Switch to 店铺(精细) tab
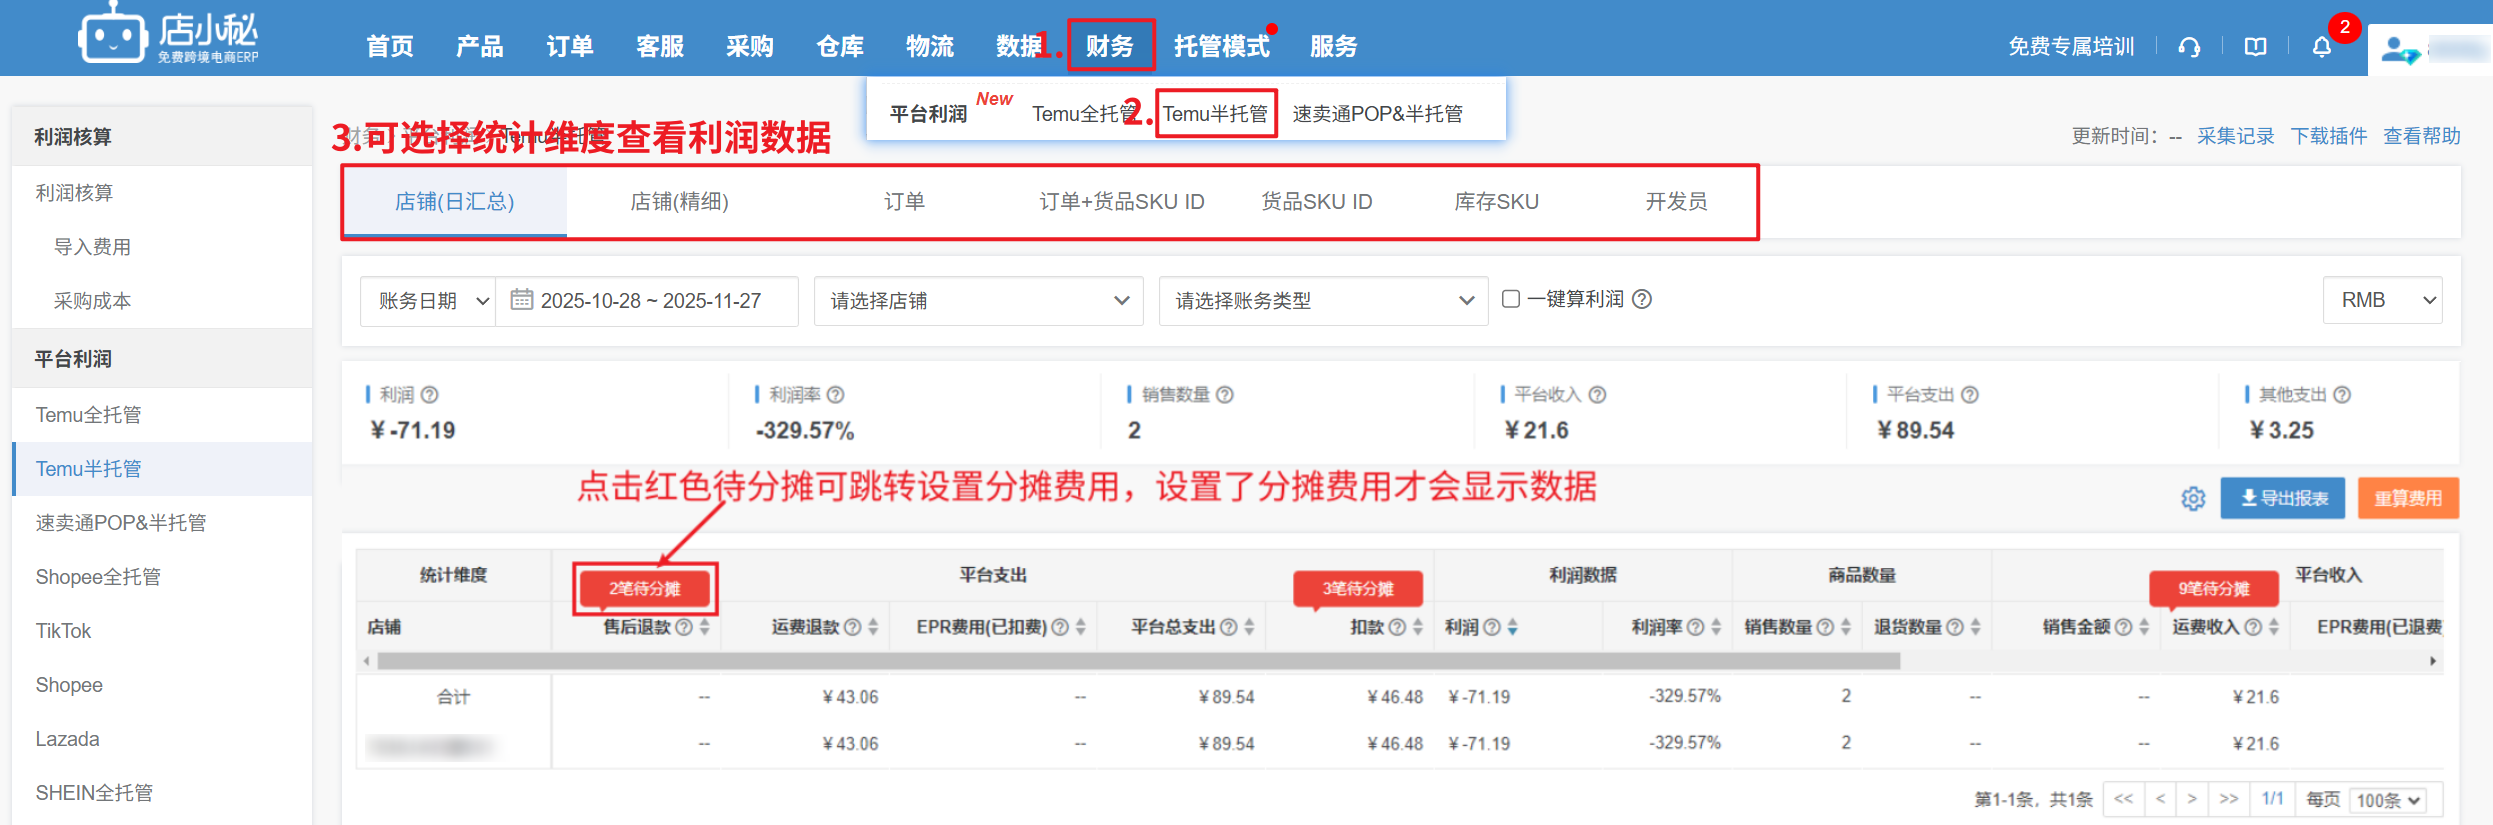This screenshot has height=825, width=2493. coord(679,202)
